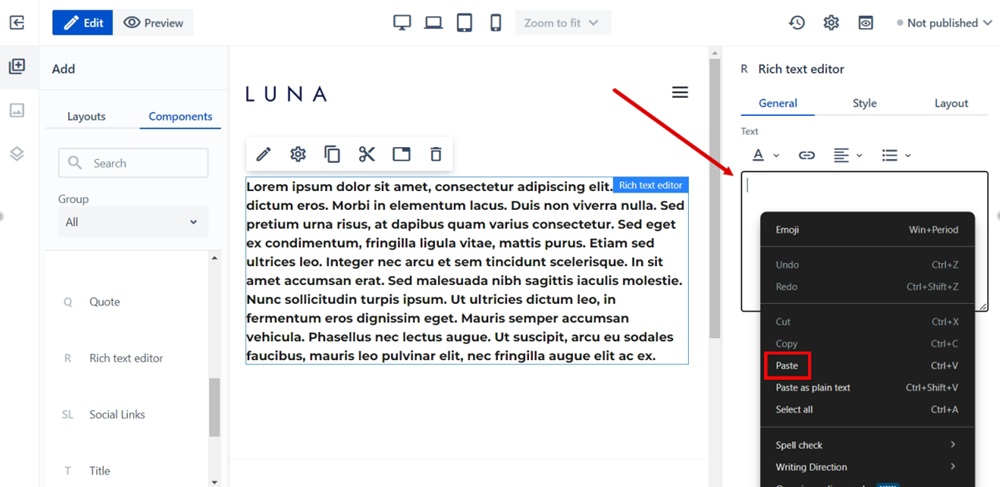Click Cut in the context menu

pos(867,322)
